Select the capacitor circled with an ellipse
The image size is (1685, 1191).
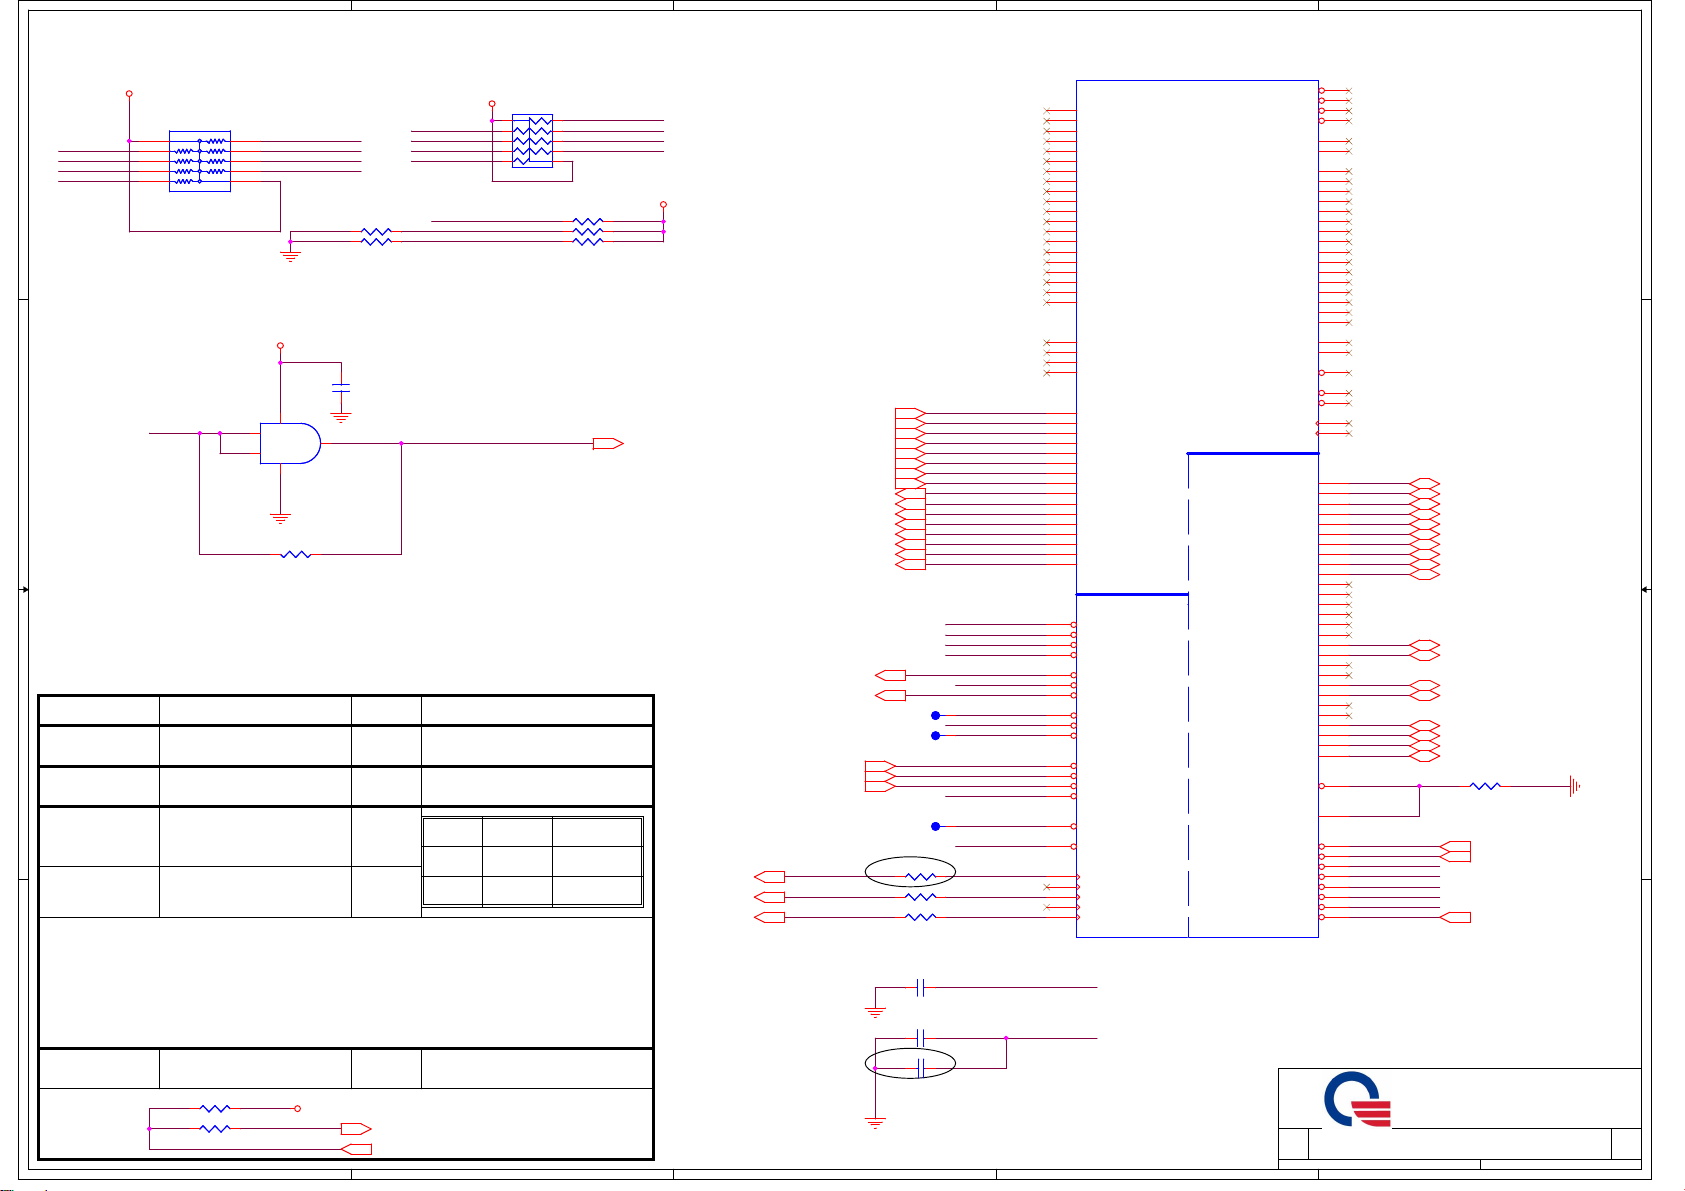click(x=922, y=1069)
